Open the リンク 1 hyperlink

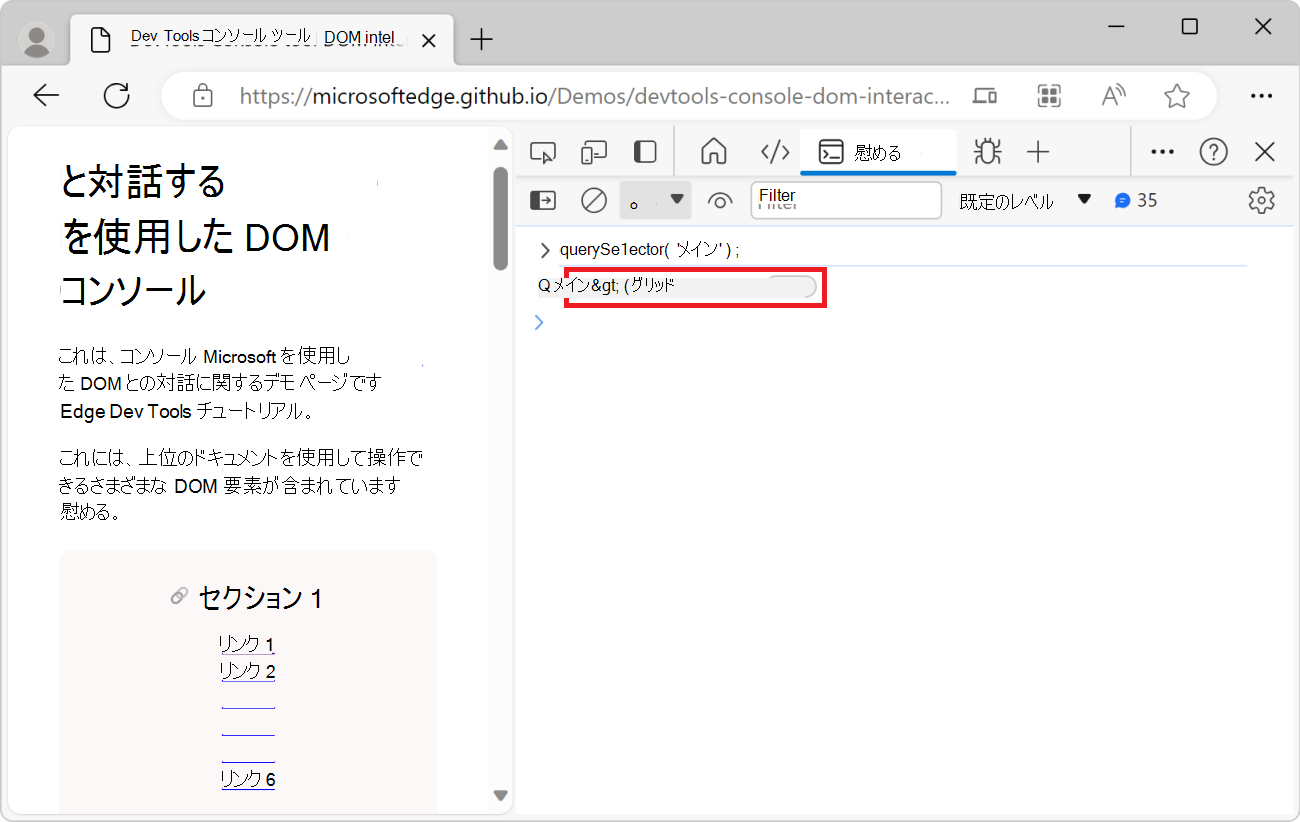[246, 643]
